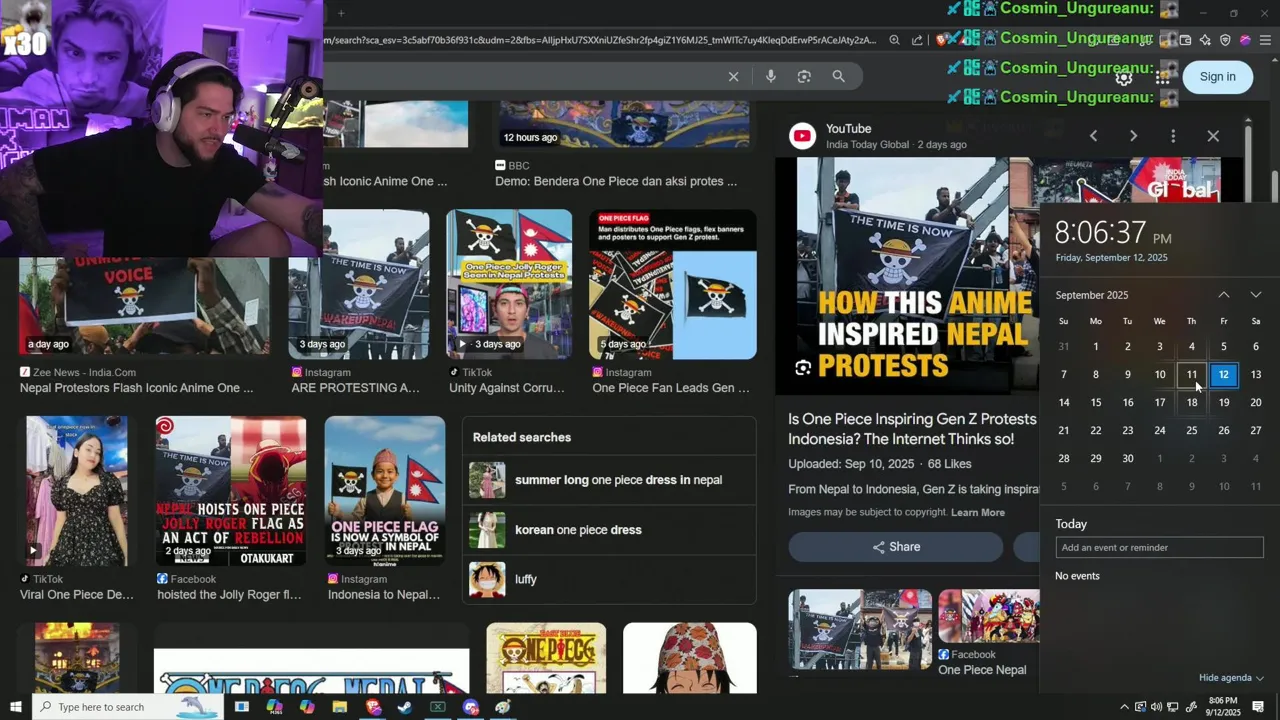Open the Paint palette icon on taskbar
This screenshot has height=720, width=1280.
[503, 707]
